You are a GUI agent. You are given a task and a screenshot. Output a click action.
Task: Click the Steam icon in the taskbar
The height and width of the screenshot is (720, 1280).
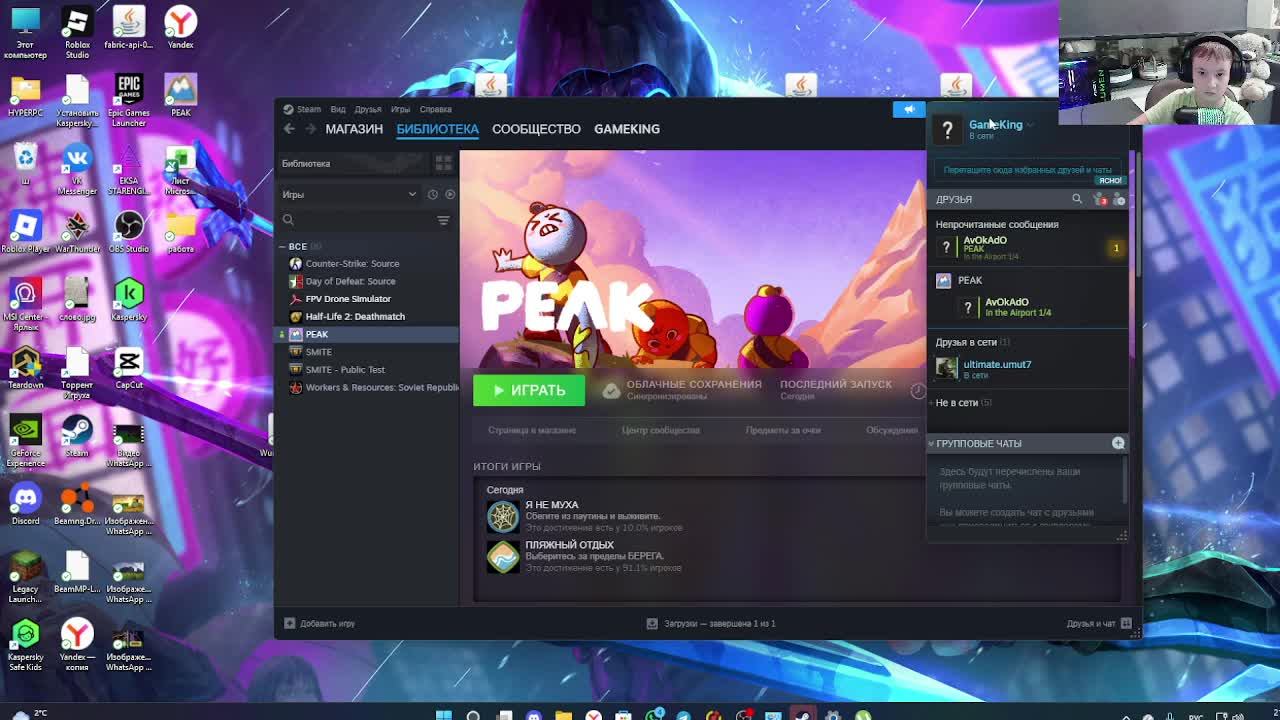tap(803, 714)
